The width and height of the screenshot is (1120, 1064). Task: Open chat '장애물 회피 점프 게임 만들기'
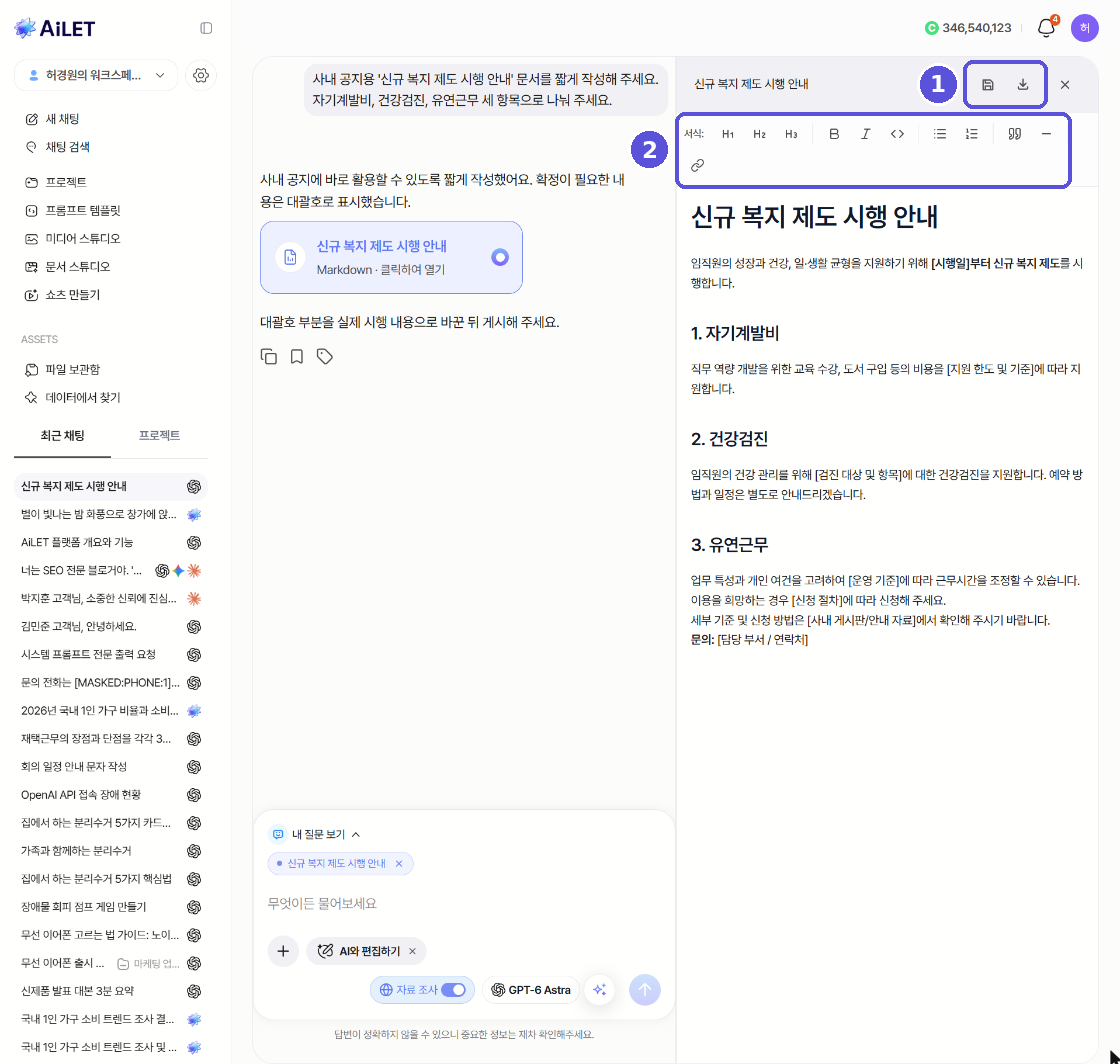click(111, 907)
